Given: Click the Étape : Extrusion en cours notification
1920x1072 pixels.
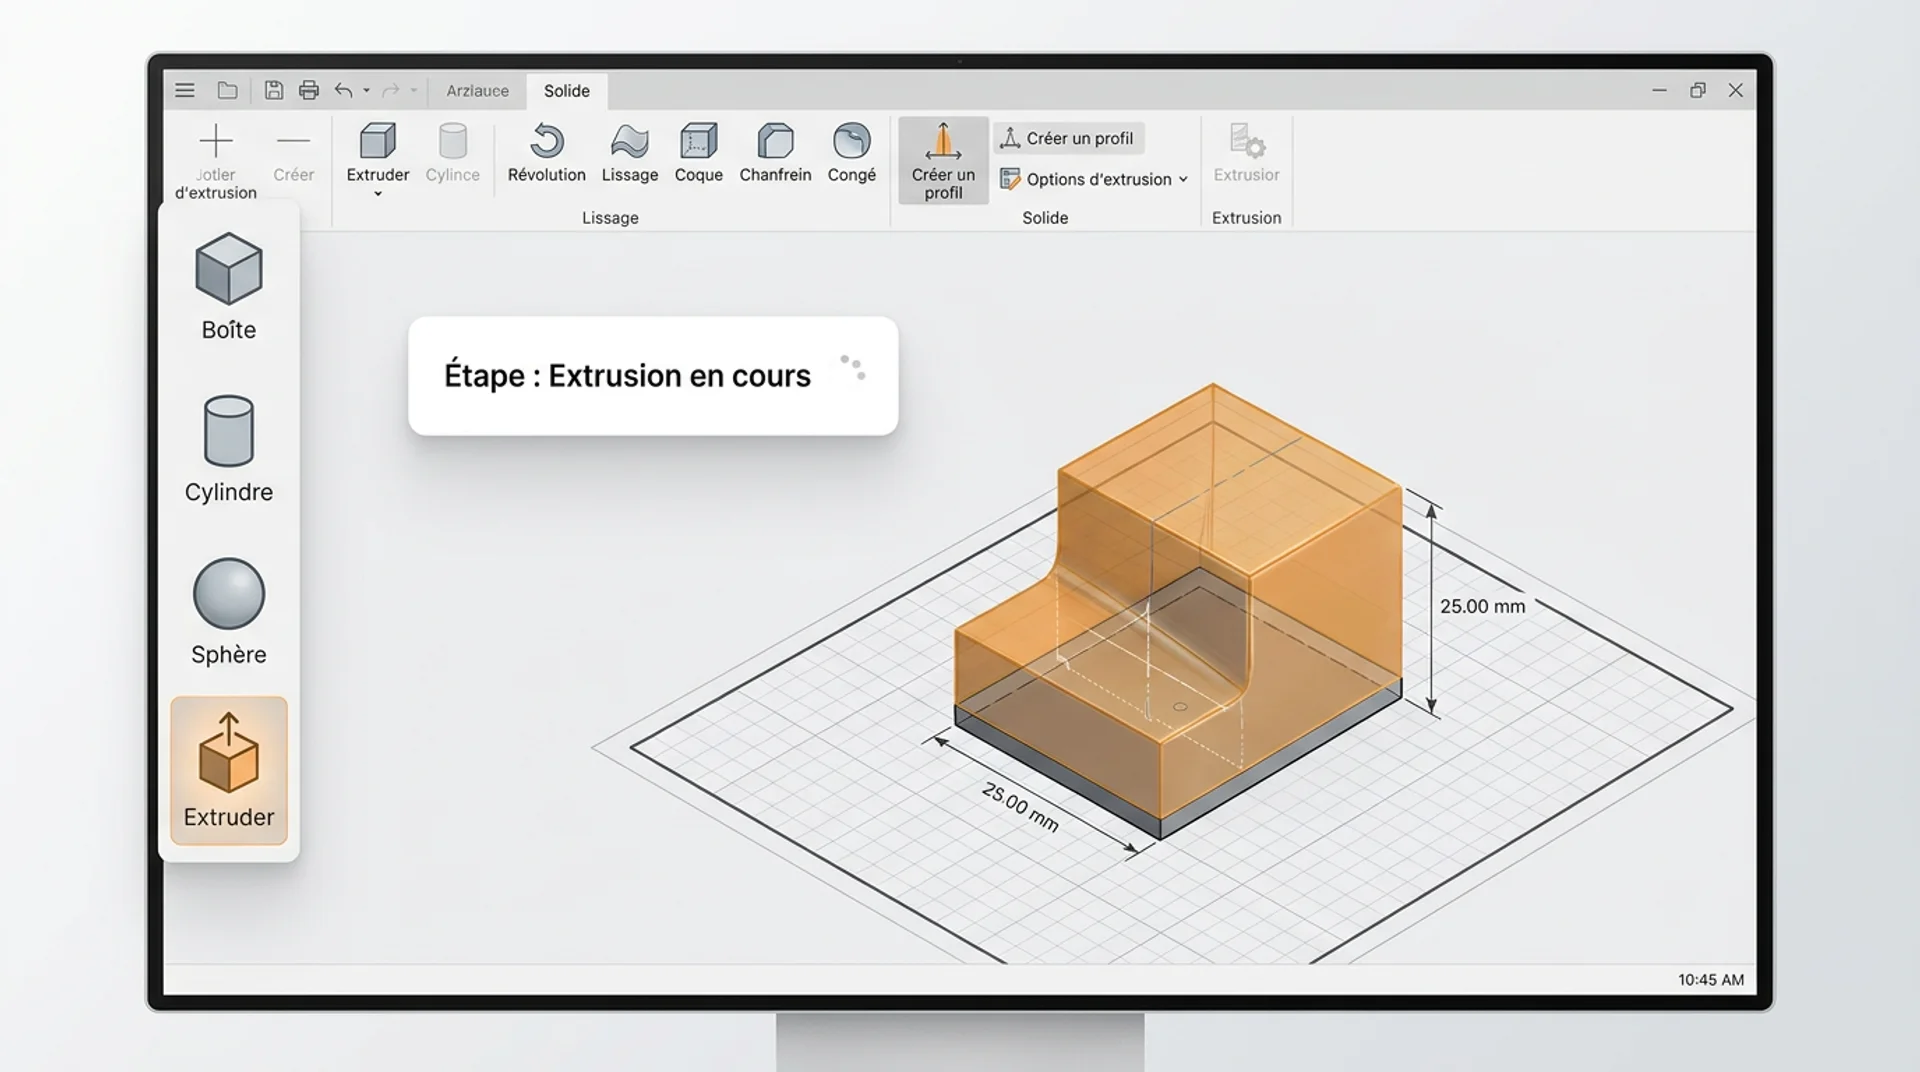Looking at the screenshot, I should point(653,376).
